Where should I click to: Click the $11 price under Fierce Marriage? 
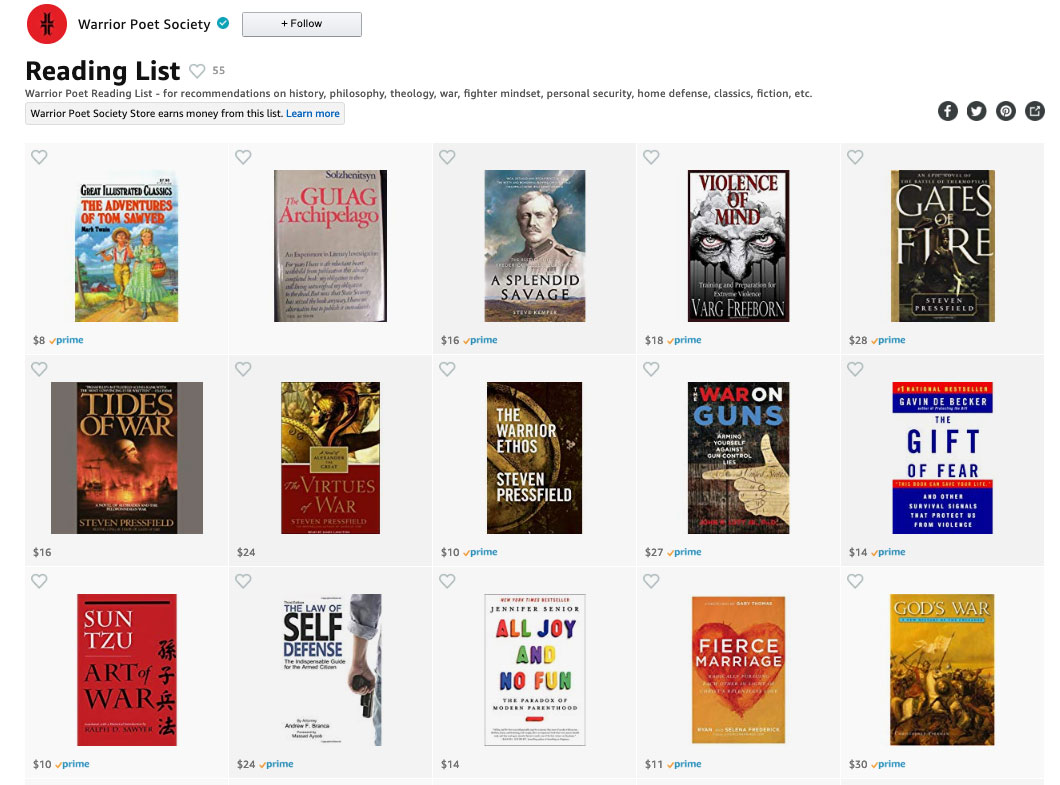(x=654, y=764)
